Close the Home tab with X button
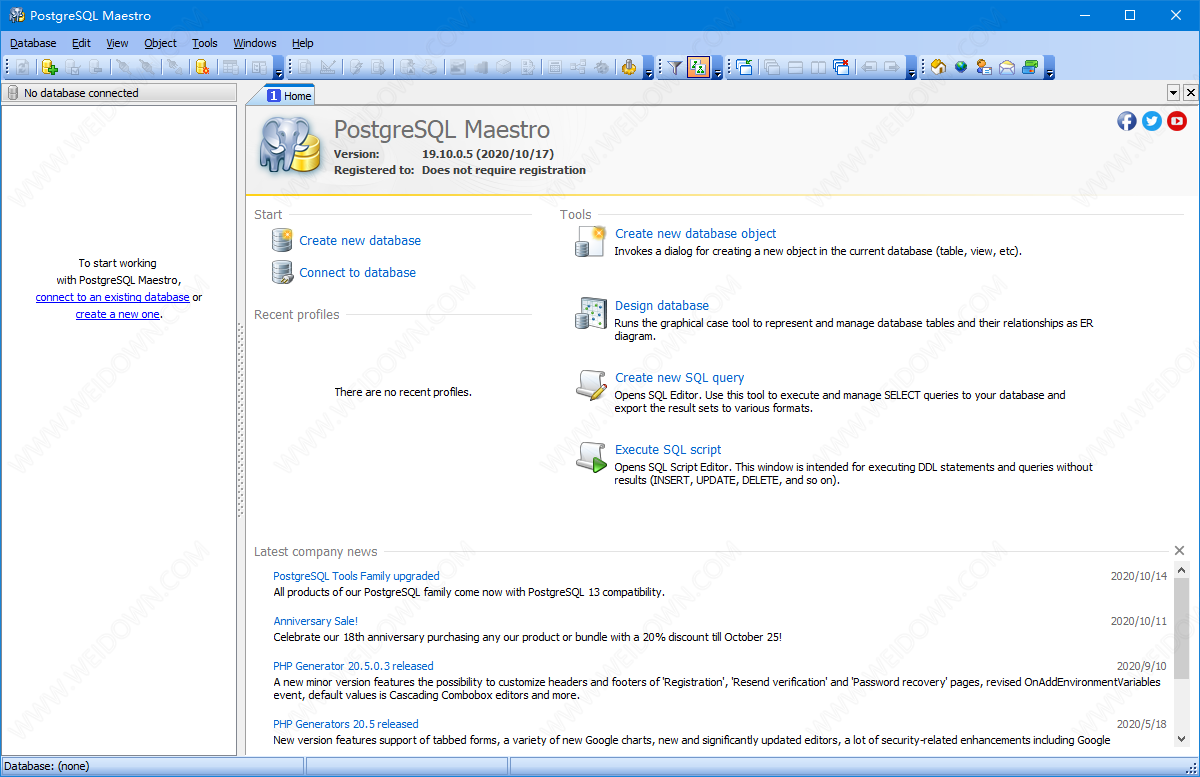 pyautogui.click(x=1190, y=92)
